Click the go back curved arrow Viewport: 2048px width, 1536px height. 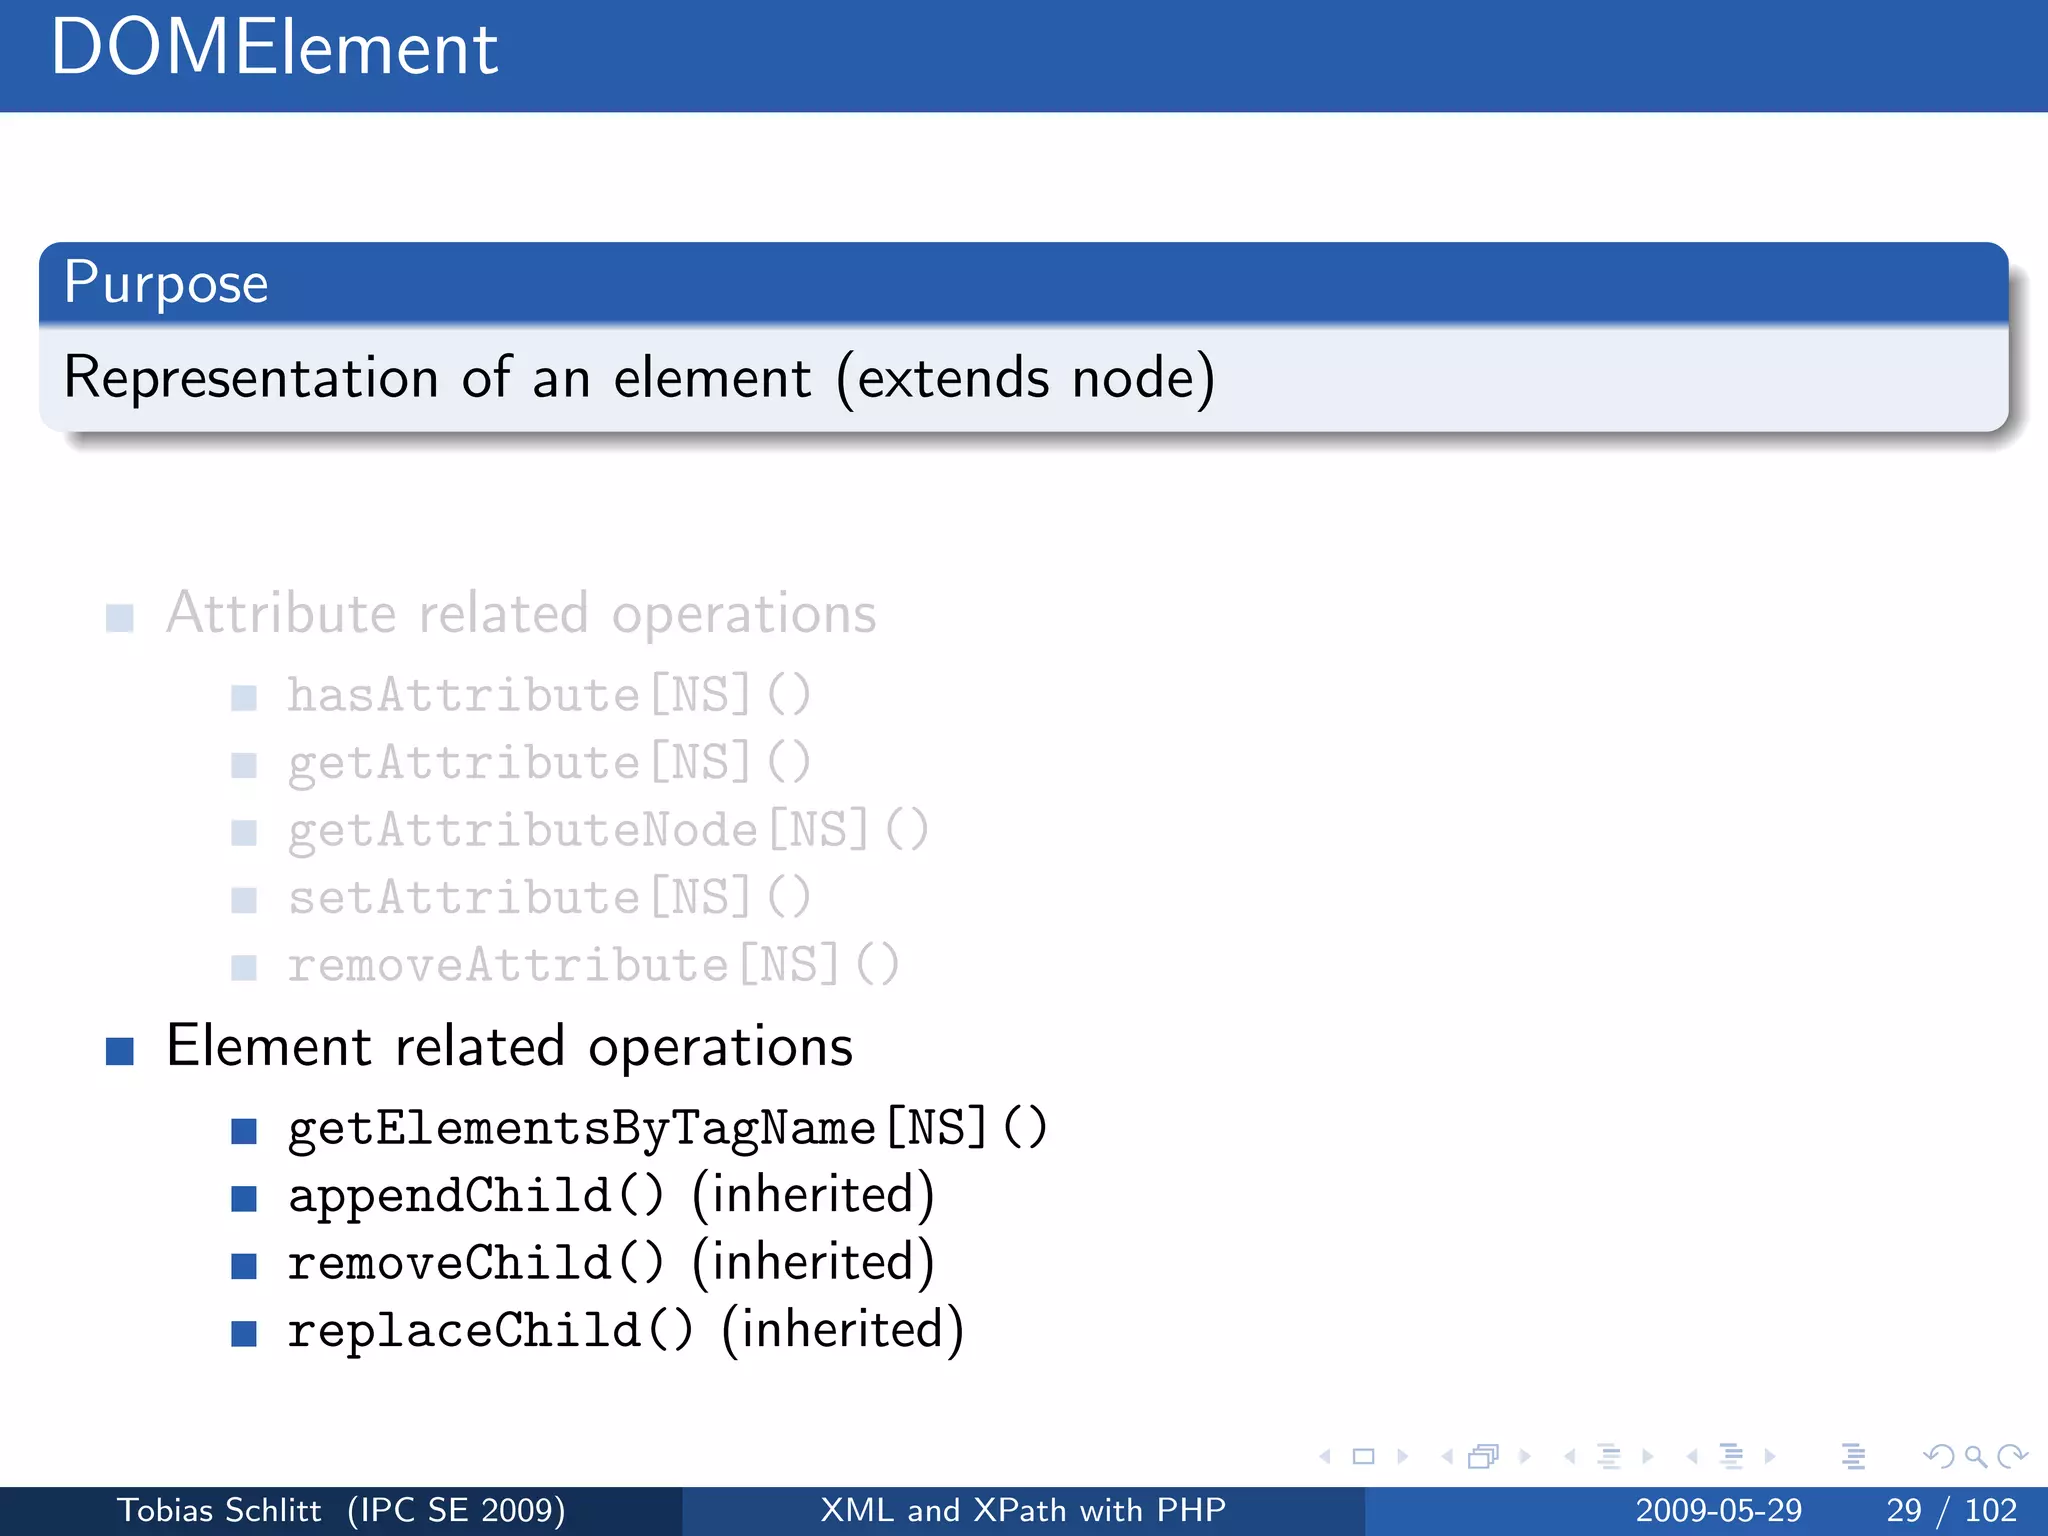pos(1938,1457)
